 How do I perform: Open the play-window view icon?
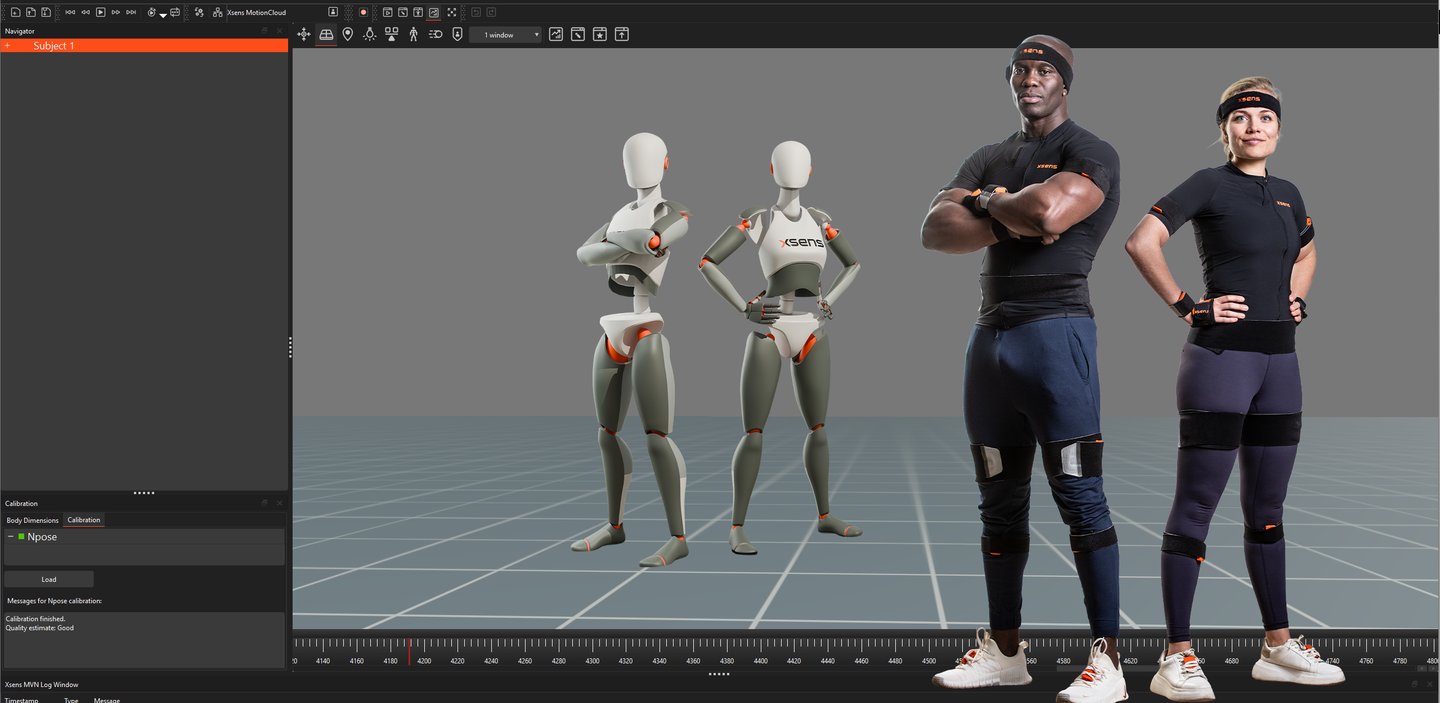coord(387,12)
